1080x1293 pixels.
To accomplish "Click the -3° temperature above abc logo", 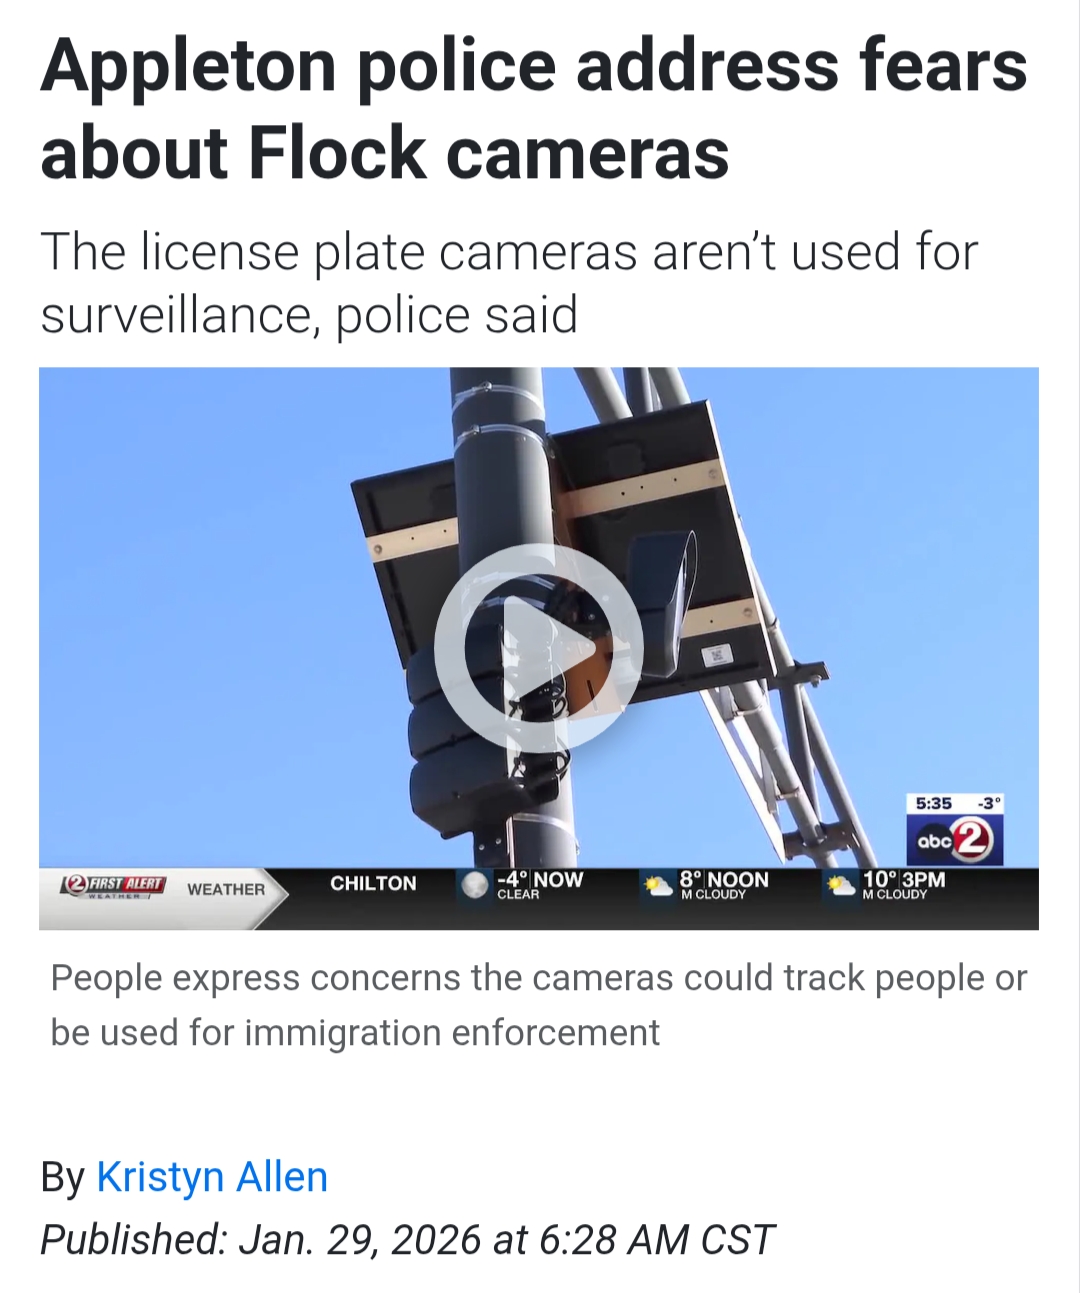I will [x=989, y=803].
